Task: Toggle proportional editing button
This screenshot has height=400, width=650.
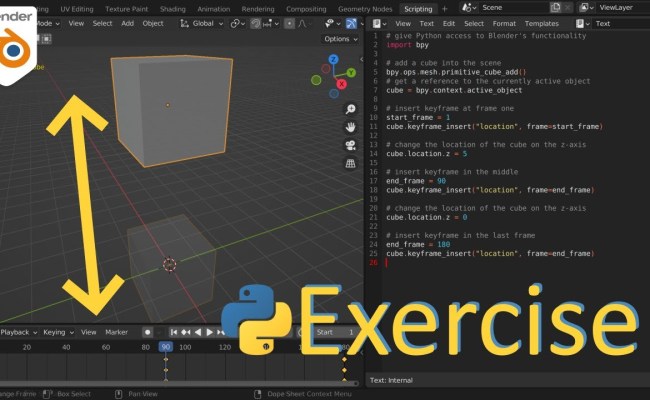Action: [x=289, y=24]
